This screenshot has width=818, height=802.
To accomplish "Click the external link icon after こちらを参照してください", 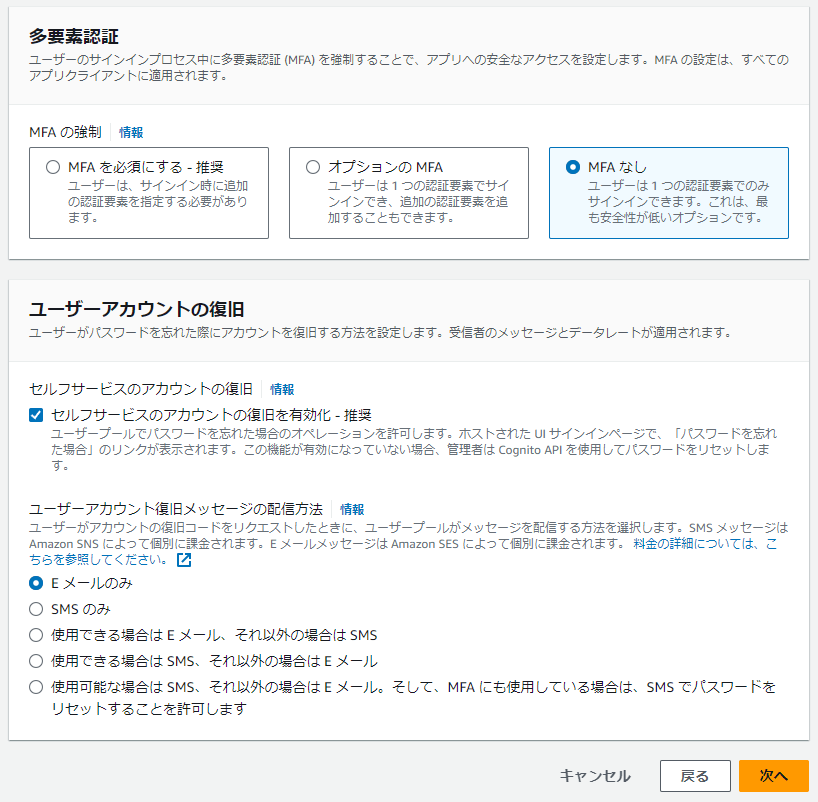I will pos(184,560).
